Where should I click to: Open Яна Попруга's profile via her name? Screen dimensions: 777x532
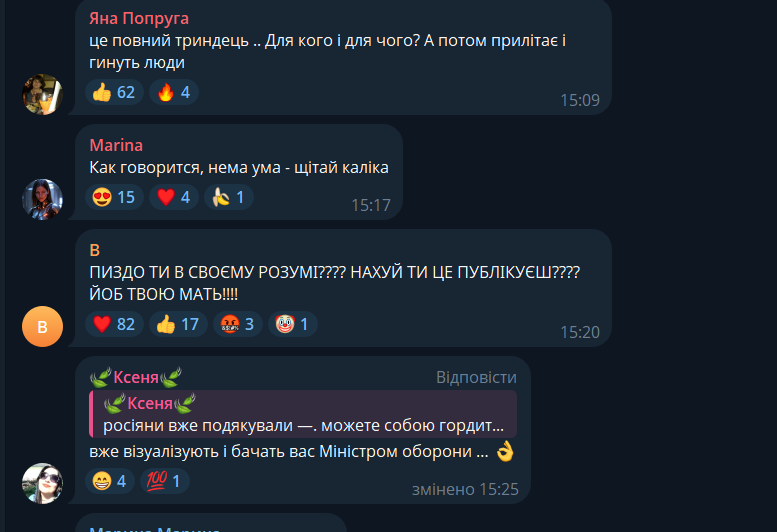point(139,18)
